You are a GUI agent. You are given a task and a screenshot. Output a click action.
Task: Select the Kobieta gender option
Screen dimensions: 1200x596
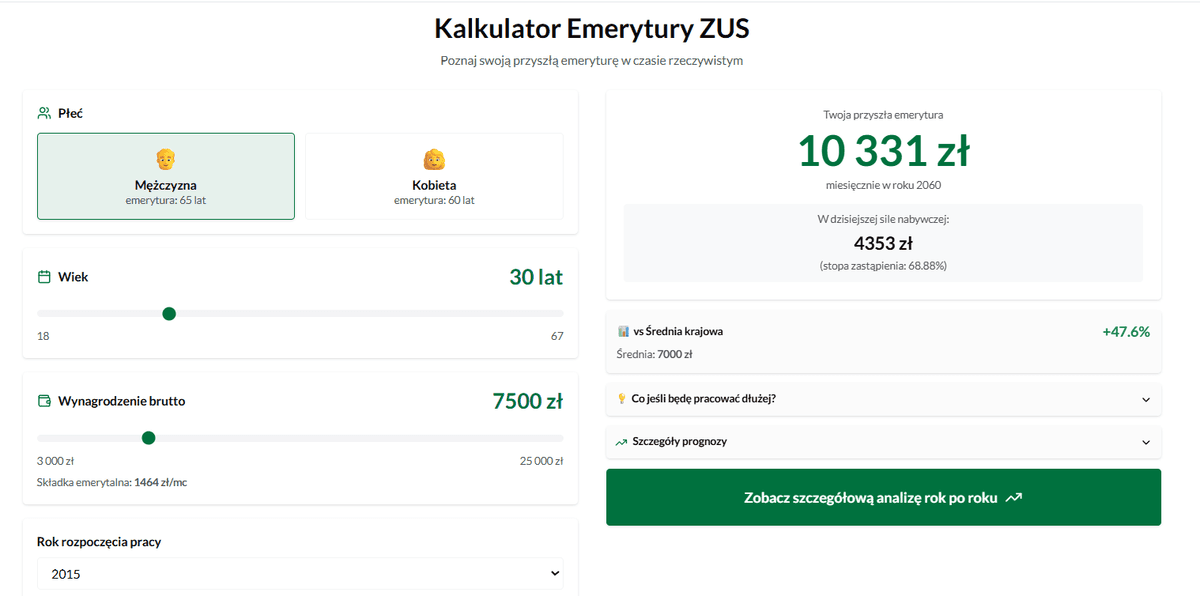pos(432,175)
